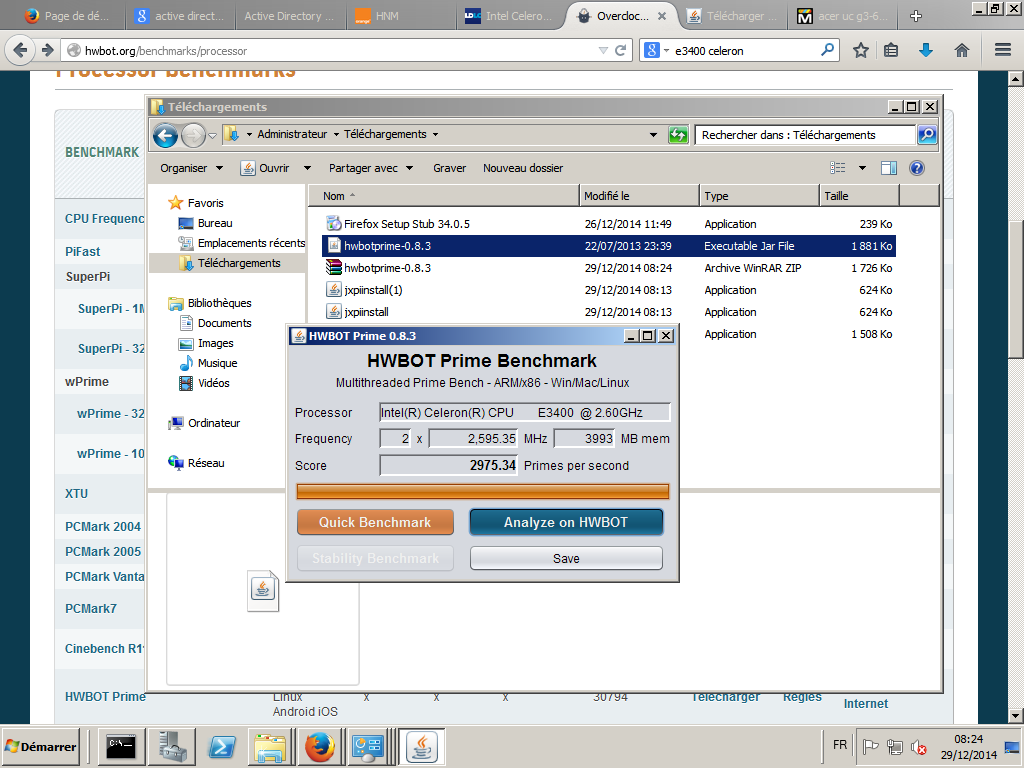Click the Explorer back arrow
This screenshot has height=768, width=1024.
coord(165,135)
